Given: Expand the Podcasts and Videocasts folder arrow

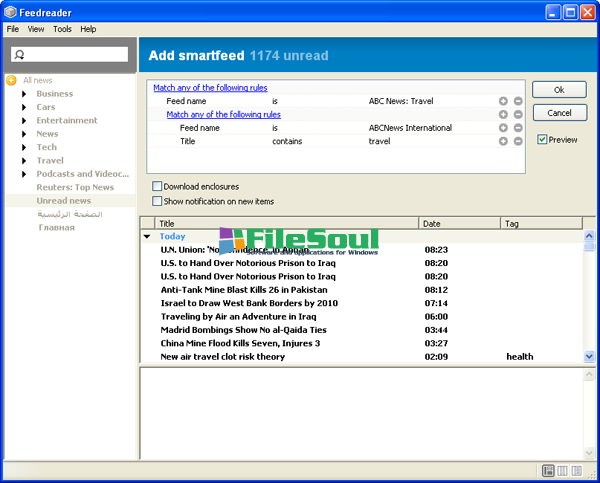Looking at the screenshot, I should pyautogui.click(x=24, y=174).
